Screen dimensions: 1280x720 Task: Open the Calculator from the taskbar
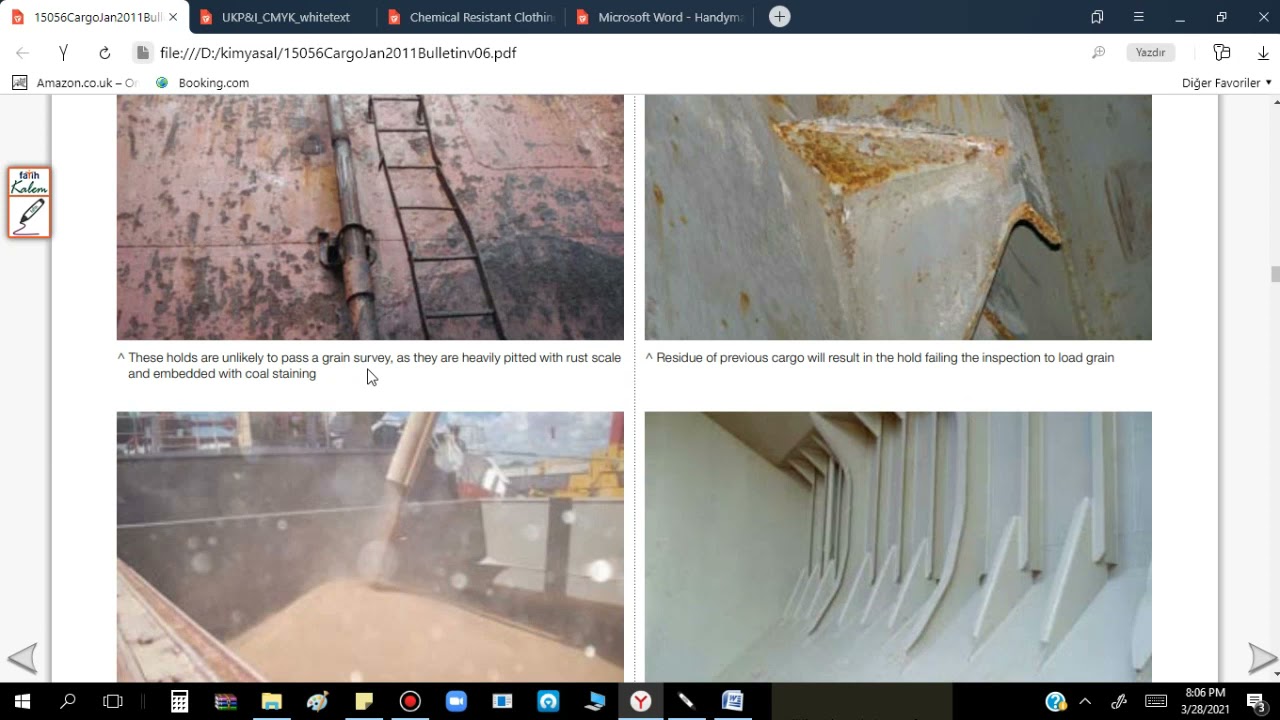tap(179, 701)
